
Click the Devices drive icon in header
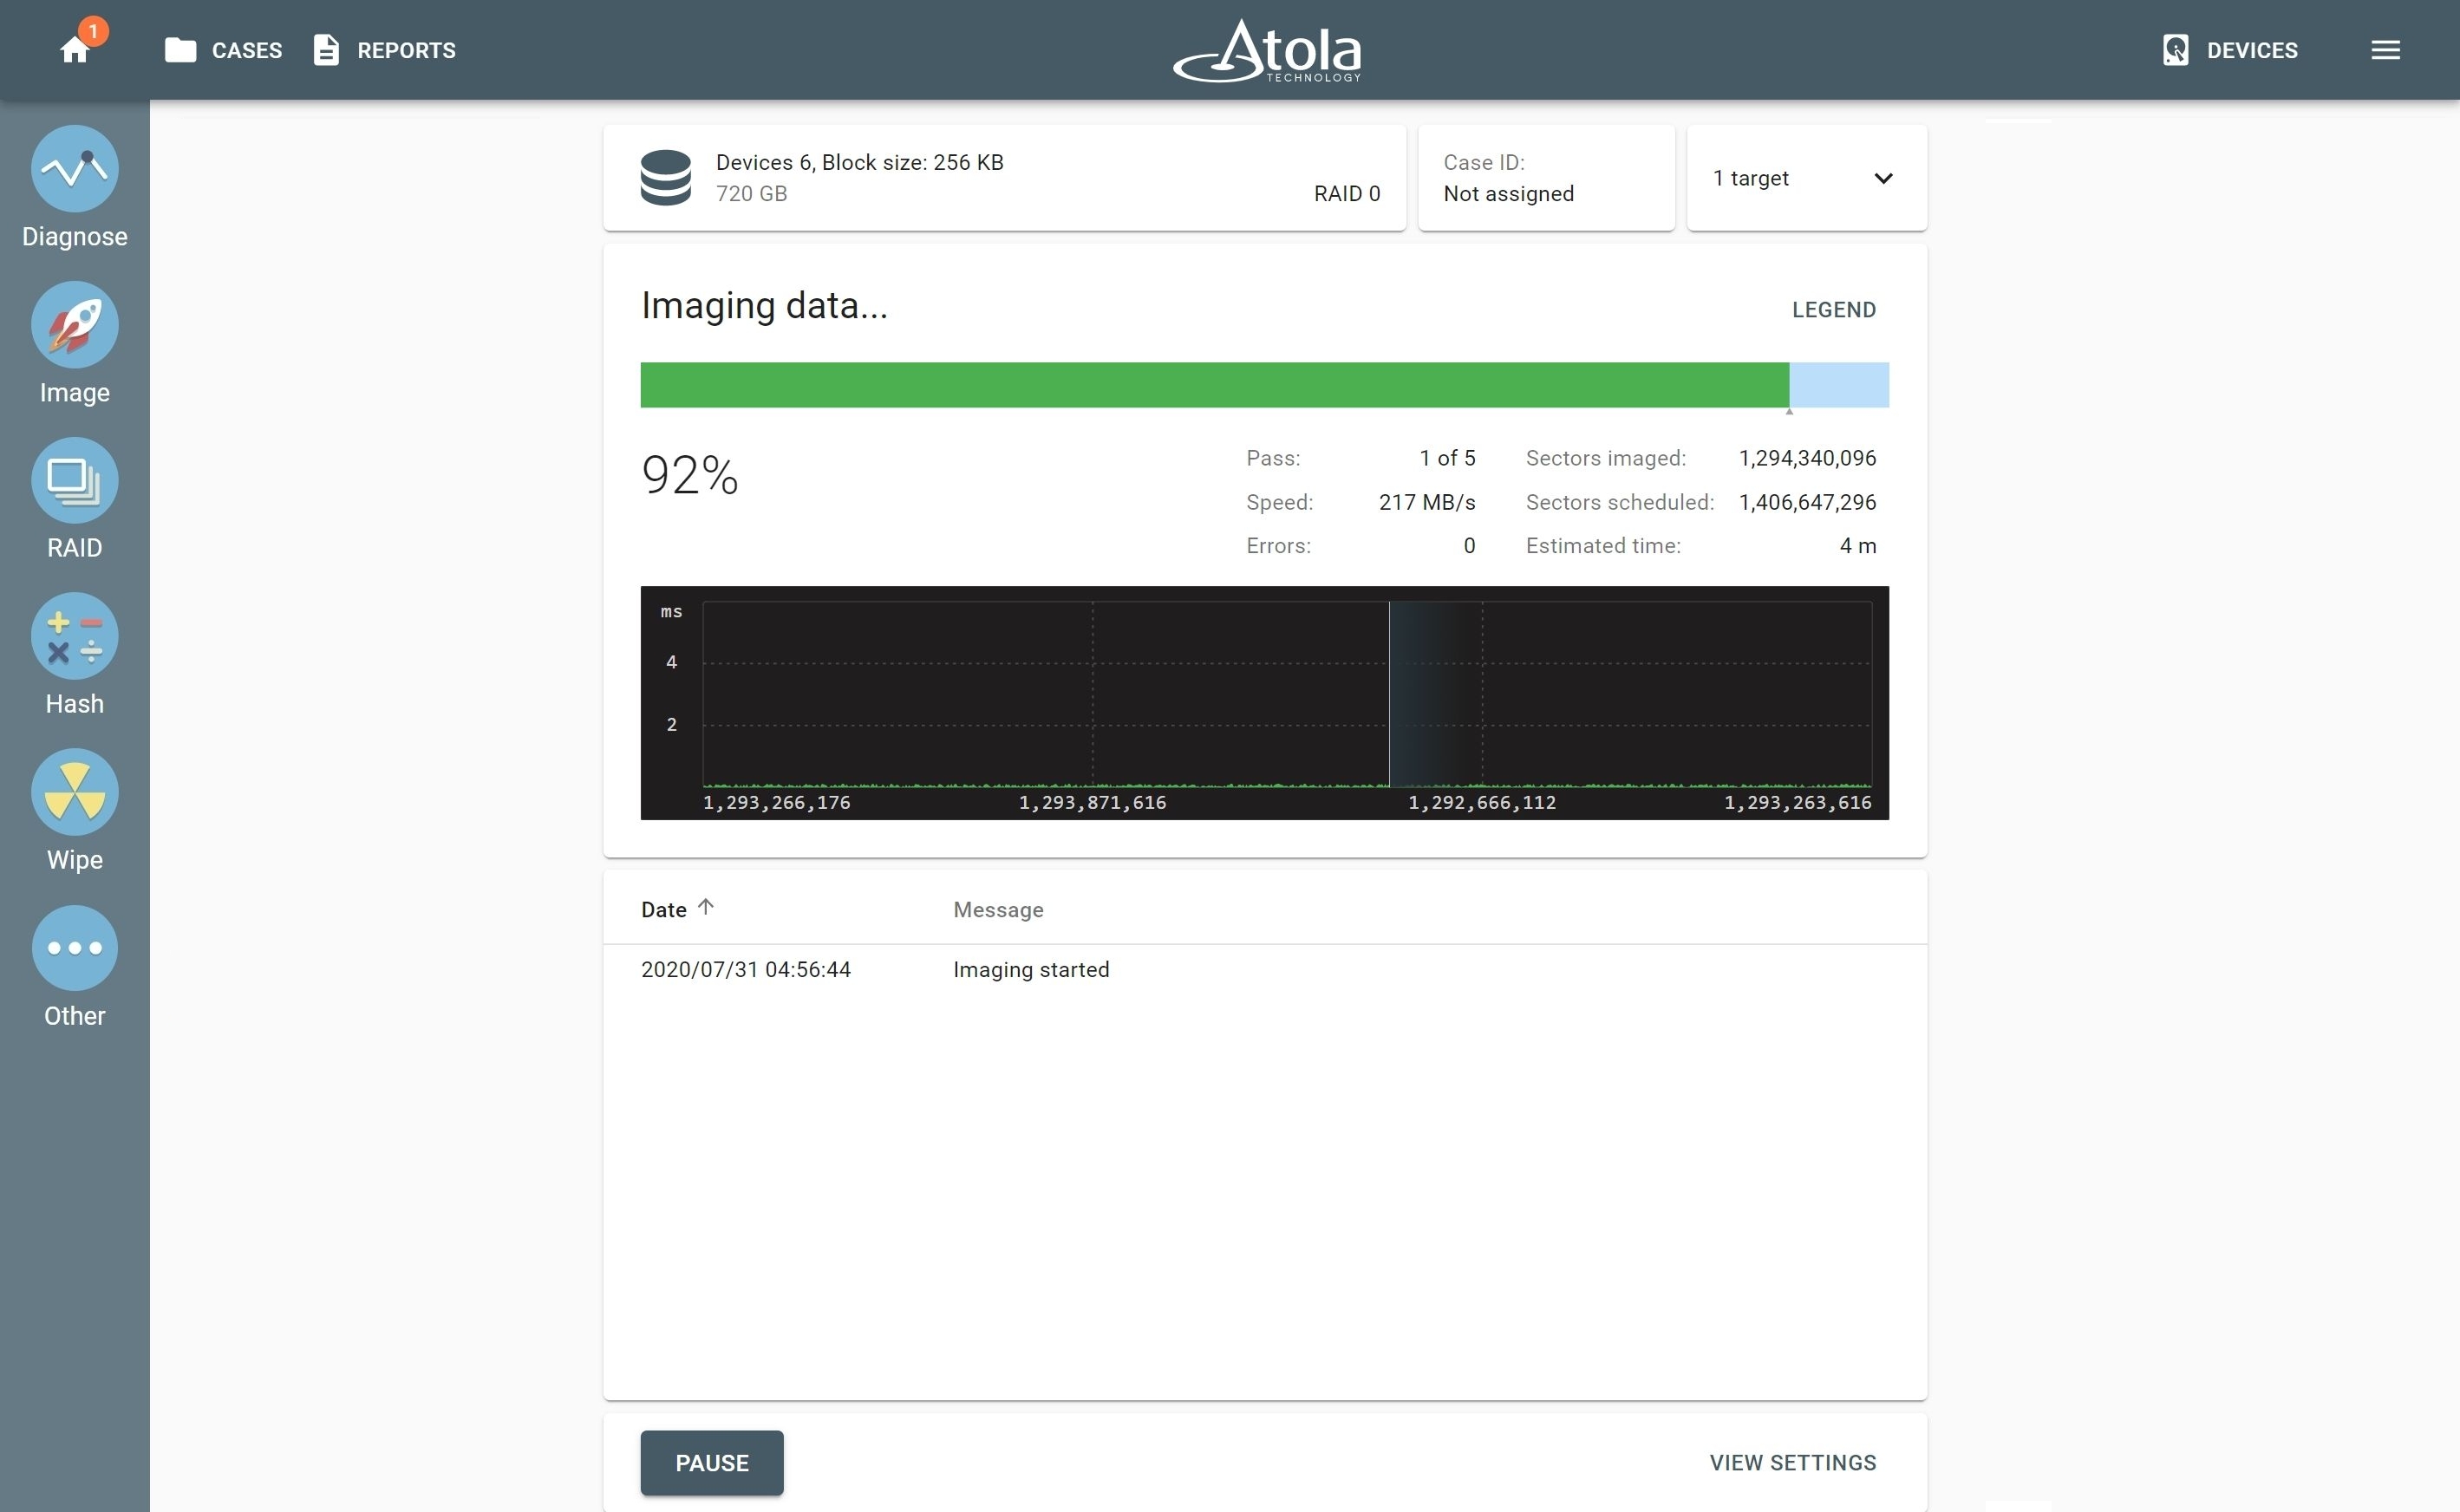tap(2175, 50)
